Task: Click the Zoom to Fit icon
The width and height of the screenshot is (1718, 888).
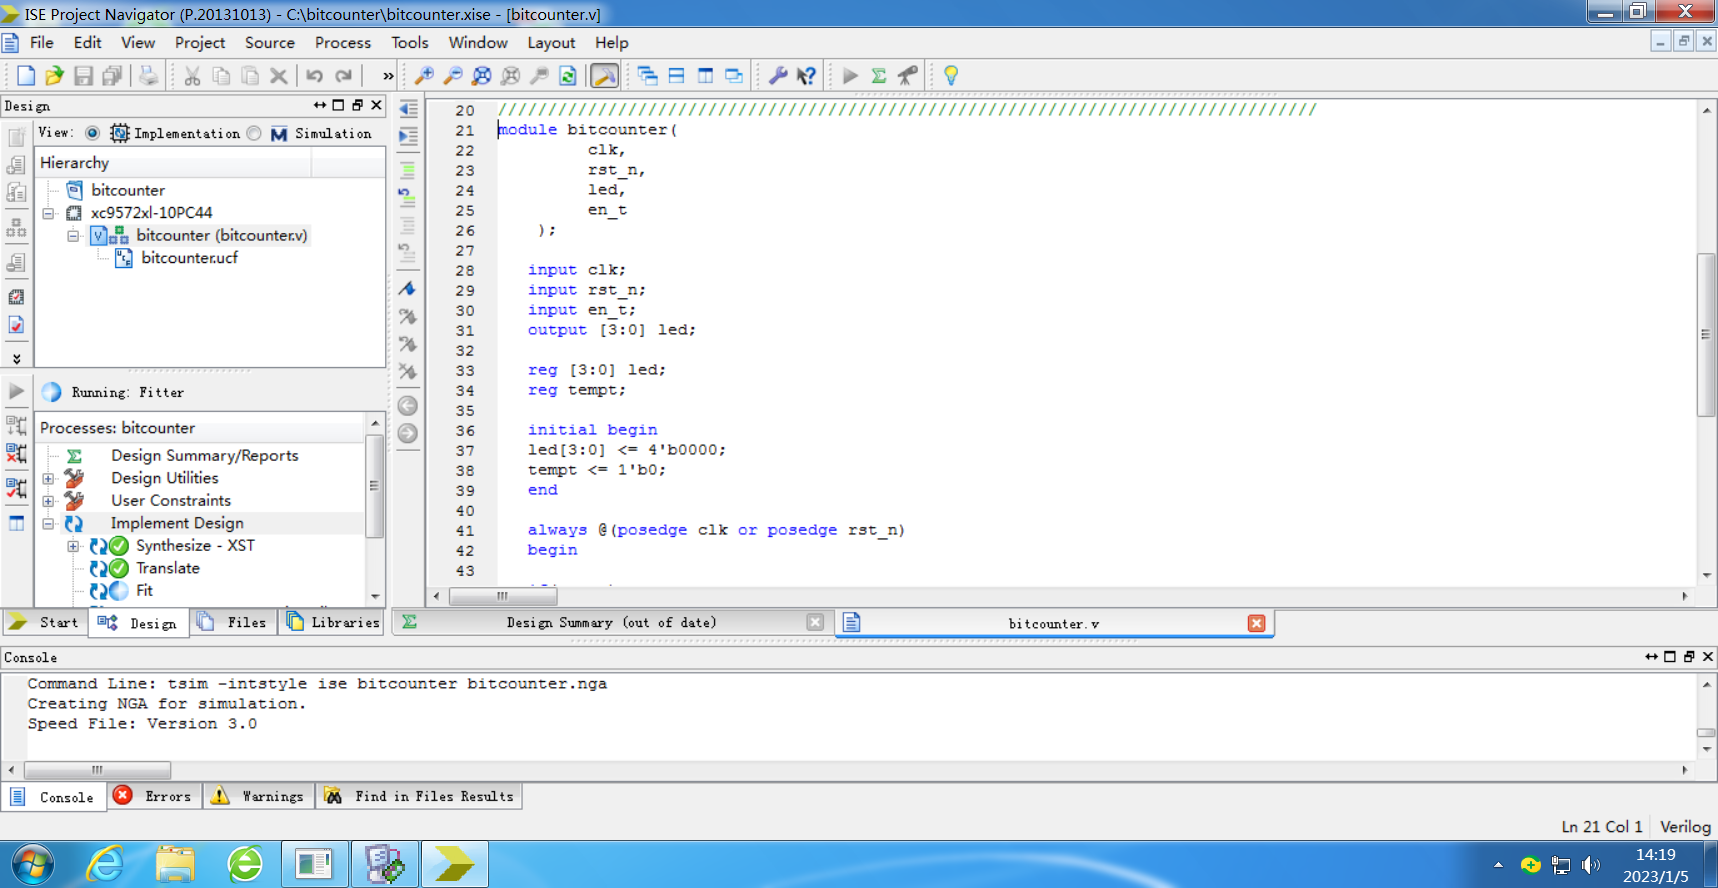Action: pos(482,76)
